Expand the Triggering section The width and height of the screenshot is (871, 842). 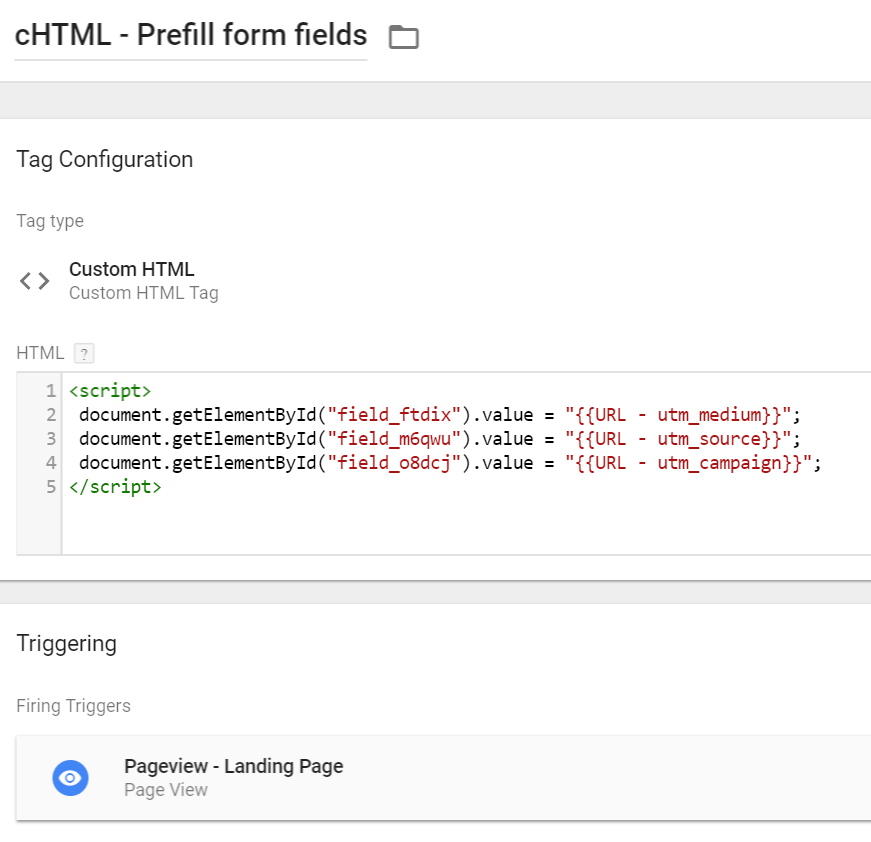[x=66, y=644]
